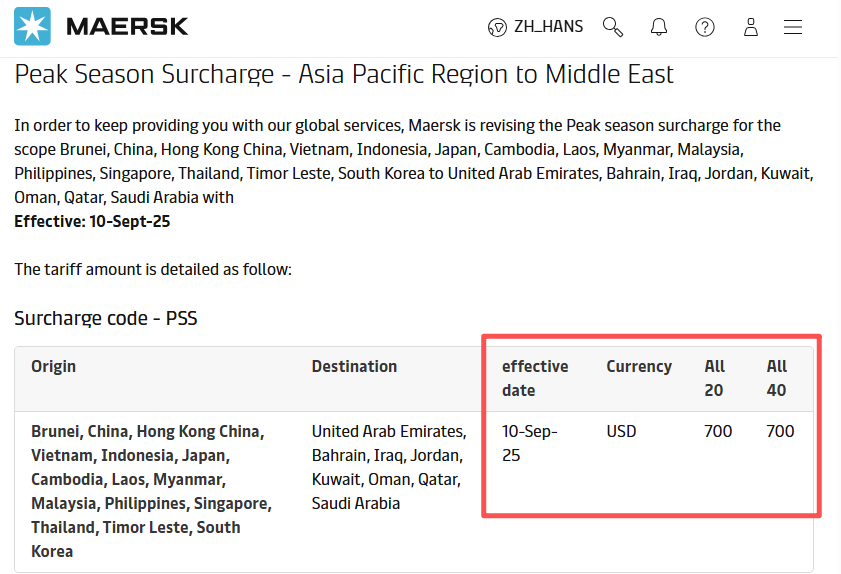Click the Peak Season Surcharge page title

(x=344, y=74)
